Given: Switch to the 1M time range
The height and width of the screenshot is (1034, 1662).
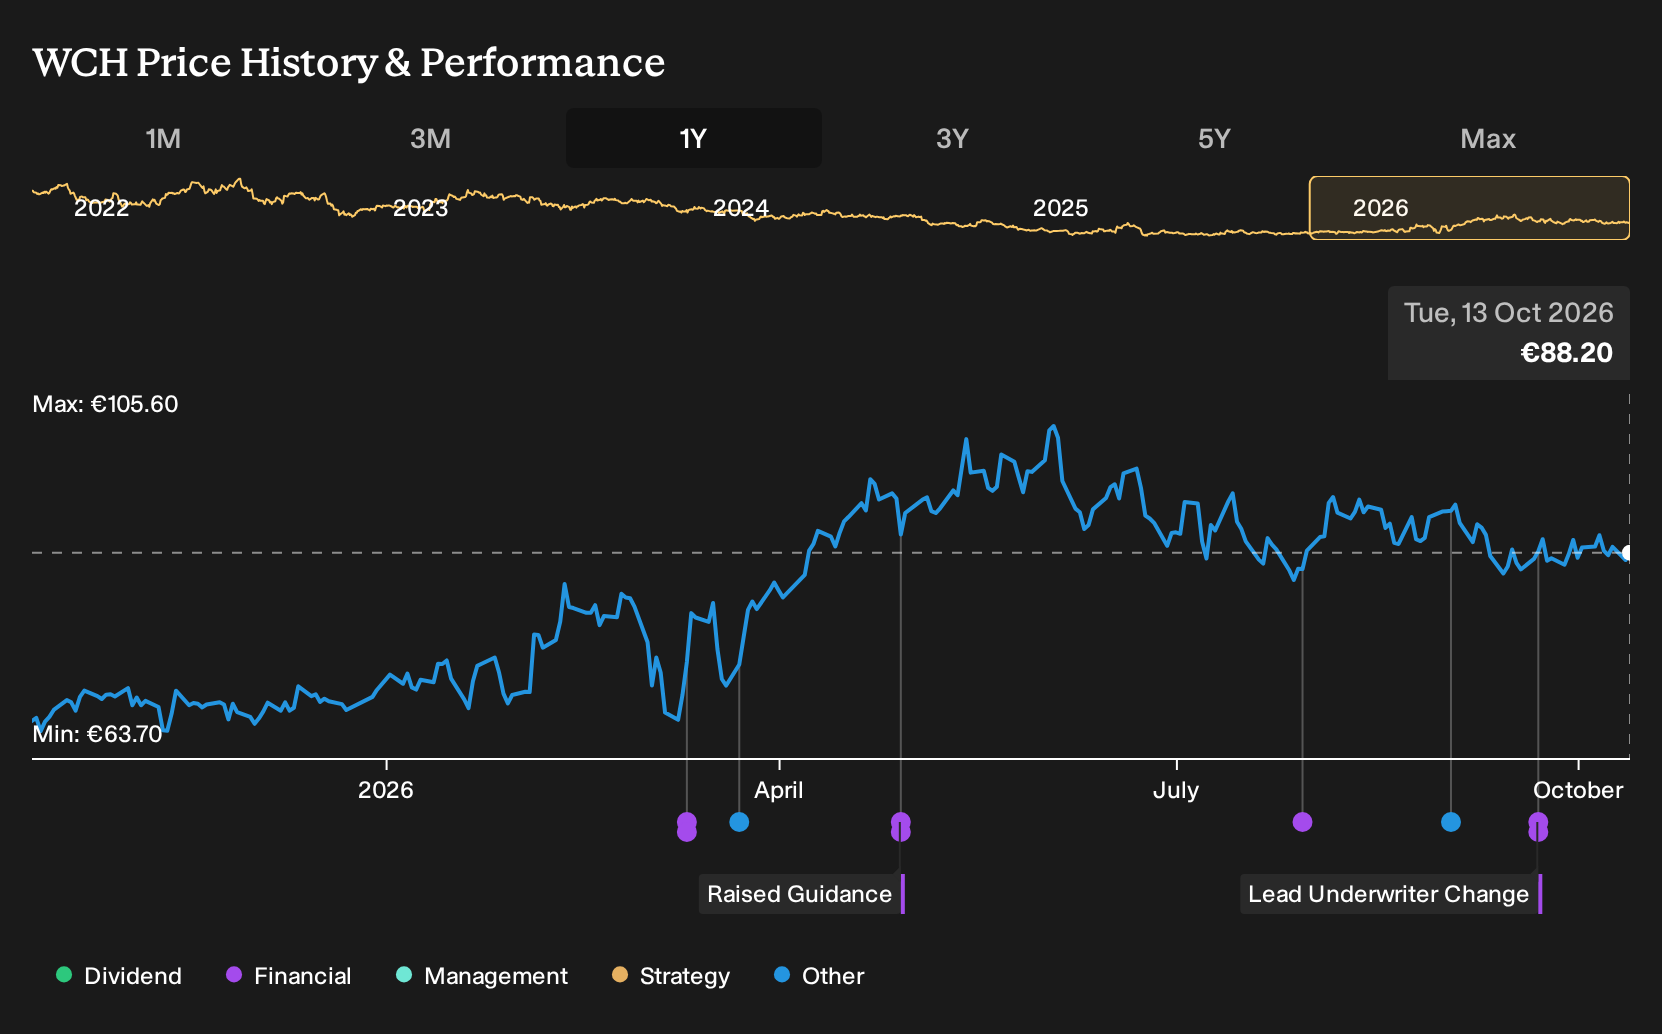Looking at the screenshot, I should tap(163, 138).
